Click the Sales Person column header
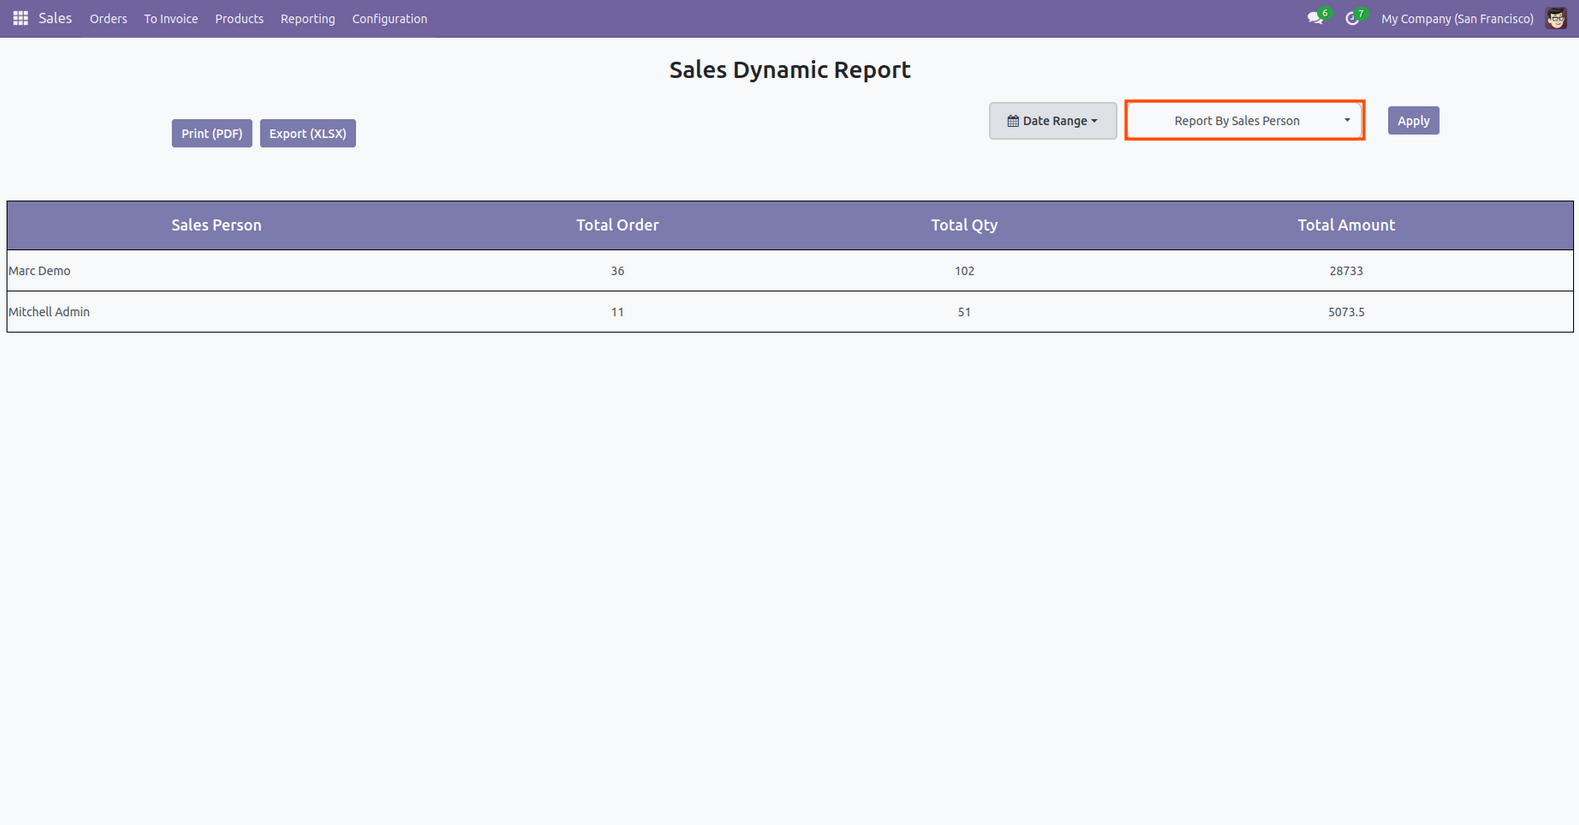Screen dimensions: 1579x825 click(216, 225)
